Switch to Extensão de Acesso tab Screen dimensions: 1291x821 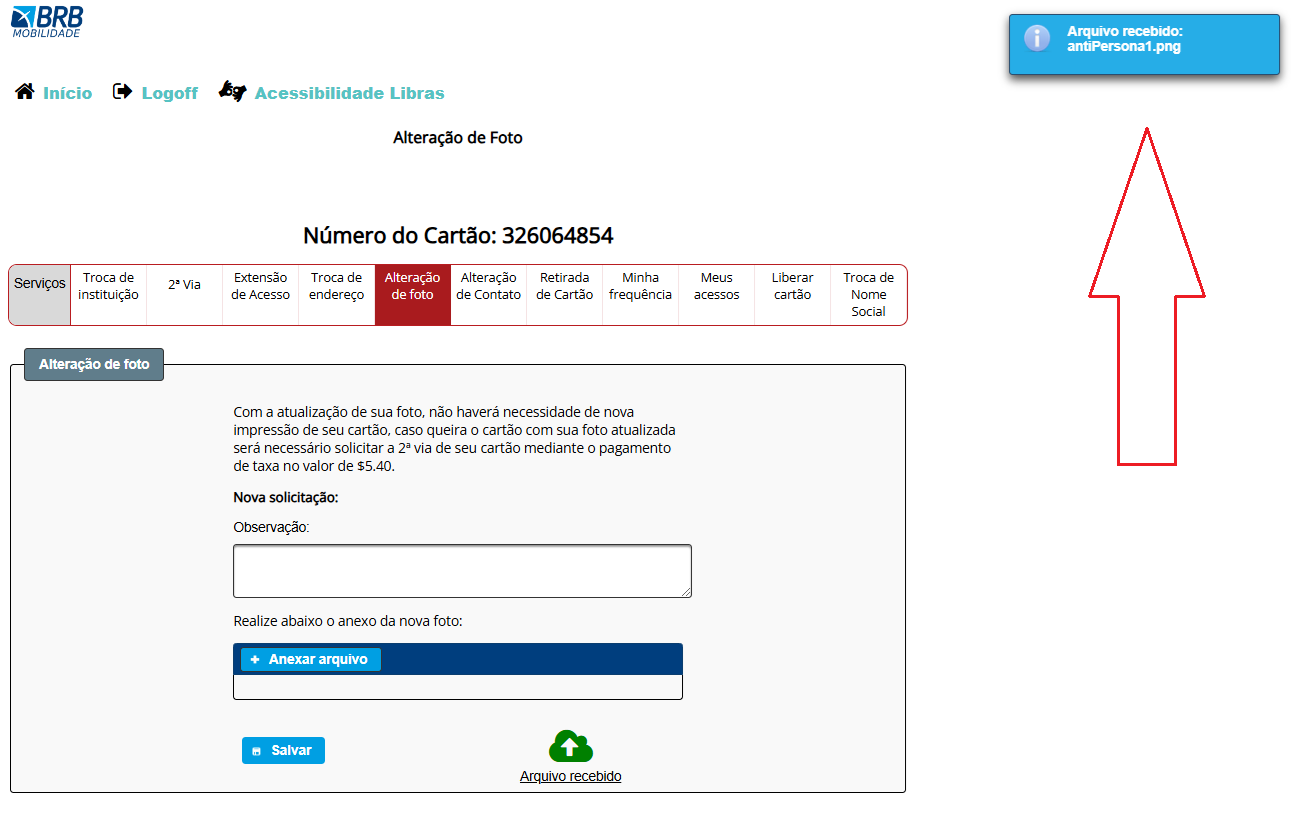(x=261, y=295)
